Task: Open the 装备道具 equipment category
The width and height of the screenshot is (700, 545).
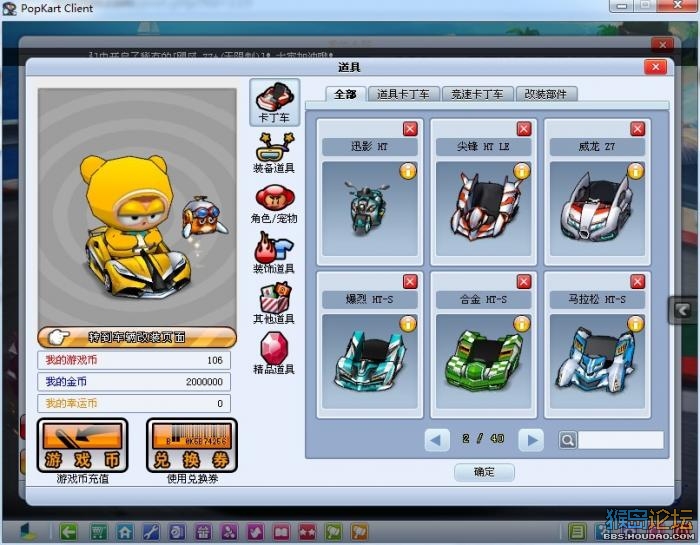Action: [274, 153]
